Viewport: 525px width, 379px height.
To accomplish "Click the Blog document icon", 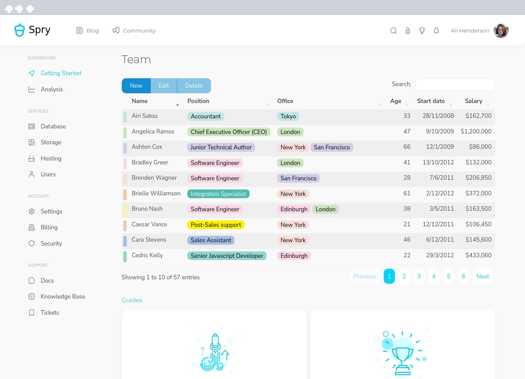I will coord(79,30).
